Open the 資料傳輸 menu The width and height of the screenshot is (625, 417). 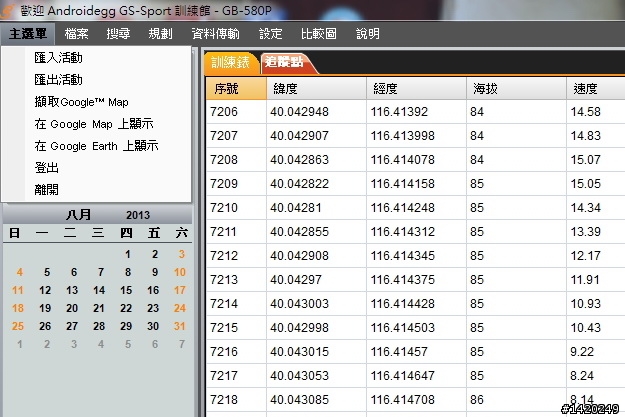(x=215, y=33)
